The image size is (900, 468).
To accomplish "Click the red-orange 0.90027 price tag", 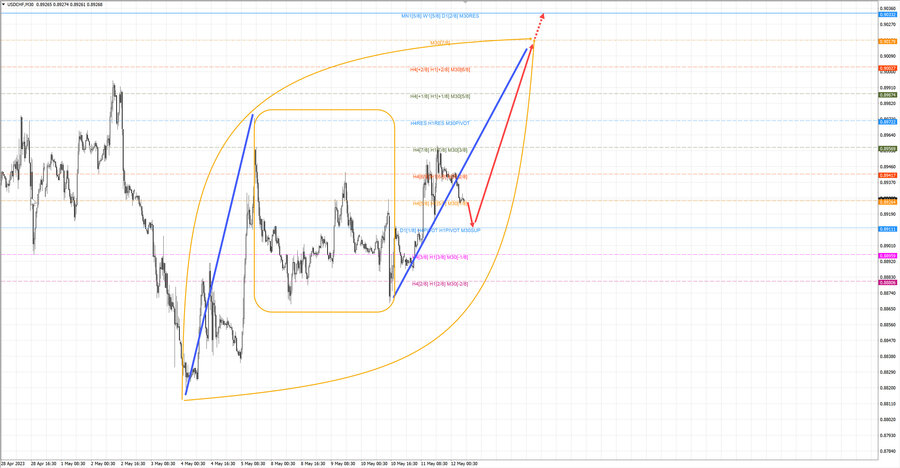I will (x=888, y=68).
